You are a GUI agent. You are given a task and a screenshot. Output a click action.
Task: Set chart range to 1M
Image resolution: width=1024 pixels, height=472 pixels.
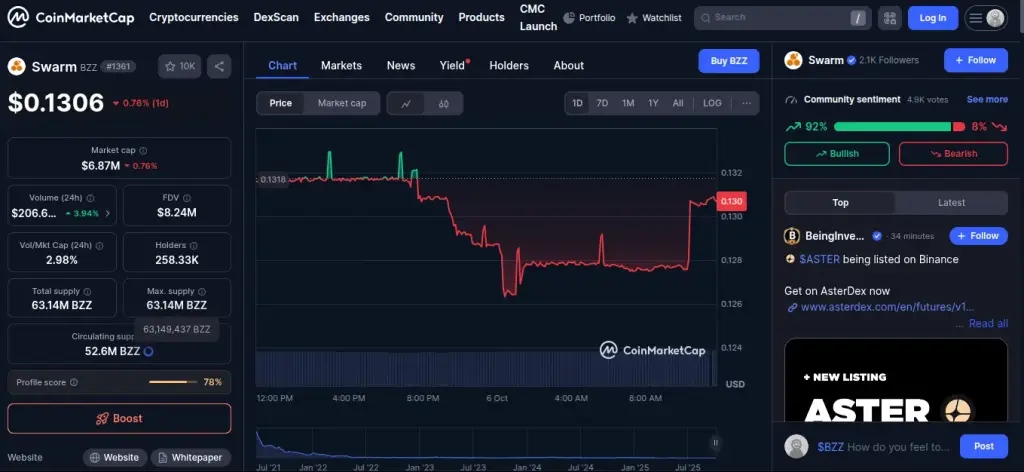point(628,103)
